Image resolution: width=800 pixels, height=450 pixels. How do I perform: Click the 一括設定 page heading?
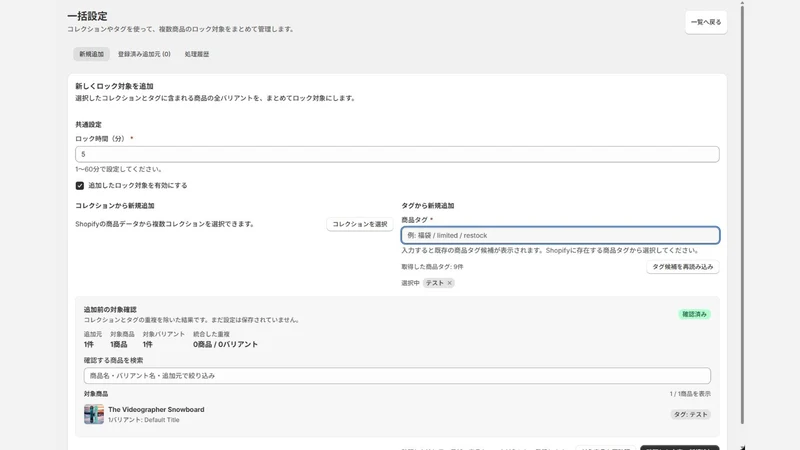[x=87, y=16]
